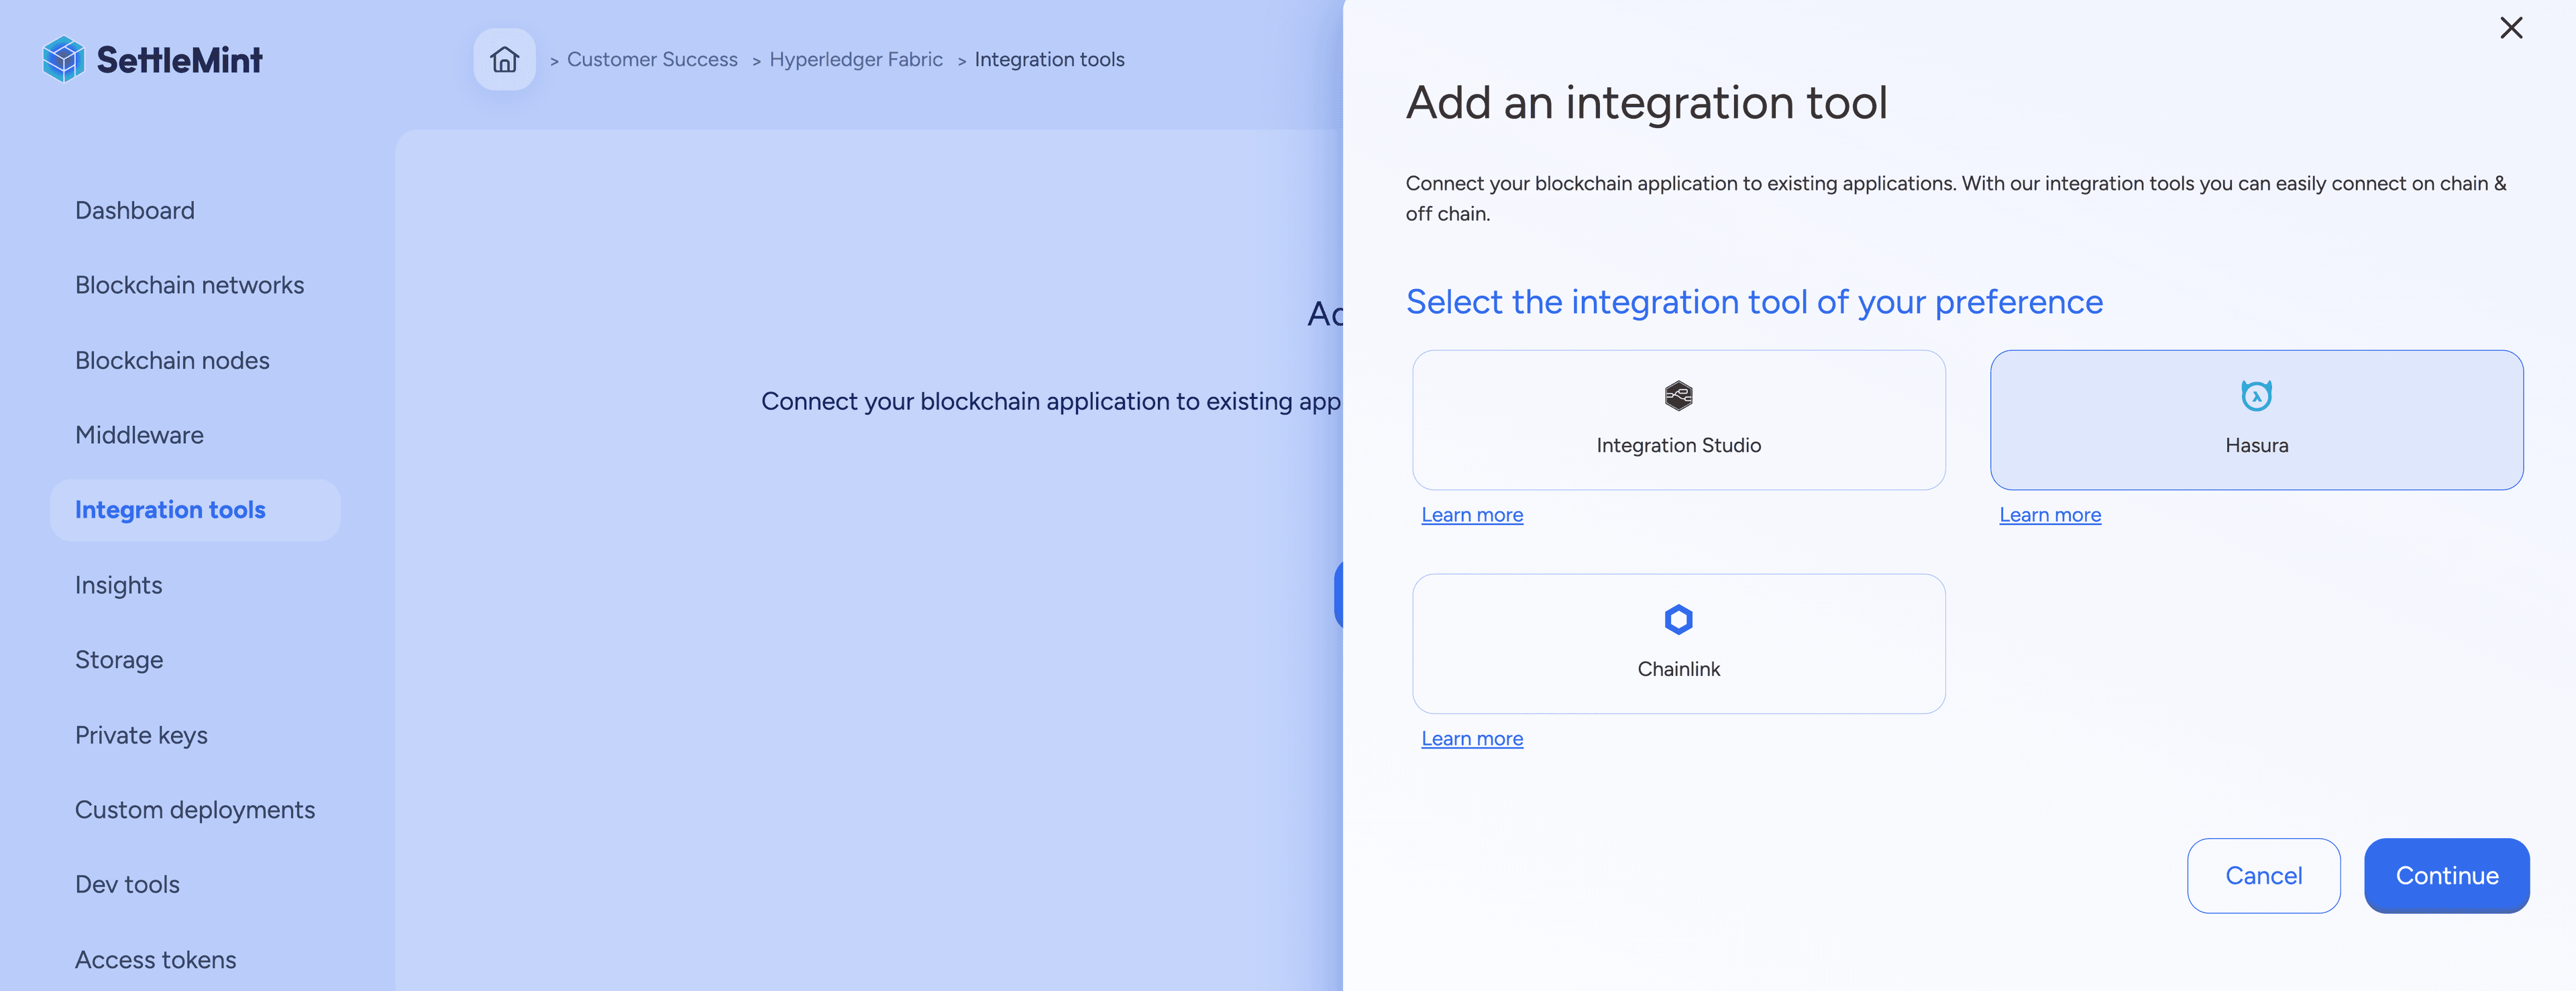Go to Blockchain nodes
The image size is (2576, 991).
click(x=172, y=361)
